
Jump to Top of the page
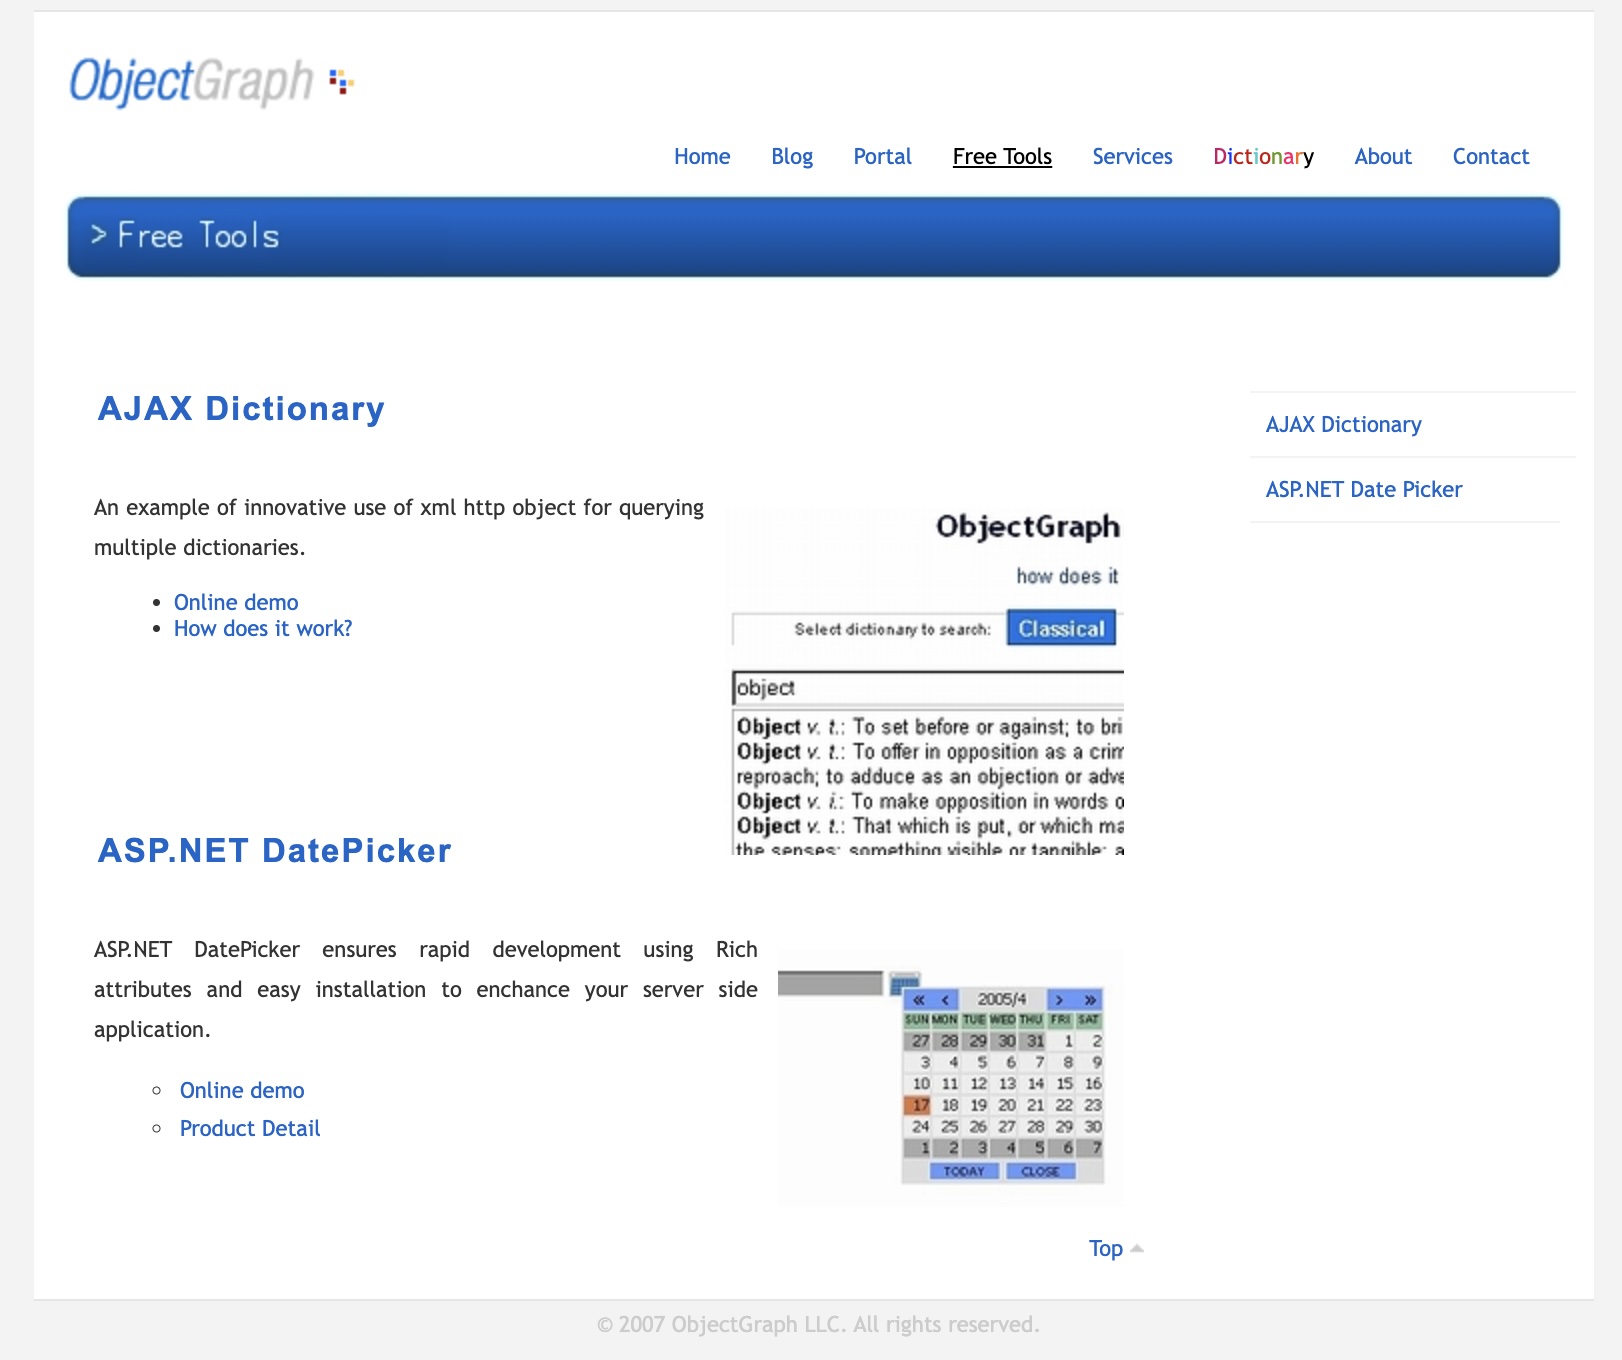pos(1106,1248)
